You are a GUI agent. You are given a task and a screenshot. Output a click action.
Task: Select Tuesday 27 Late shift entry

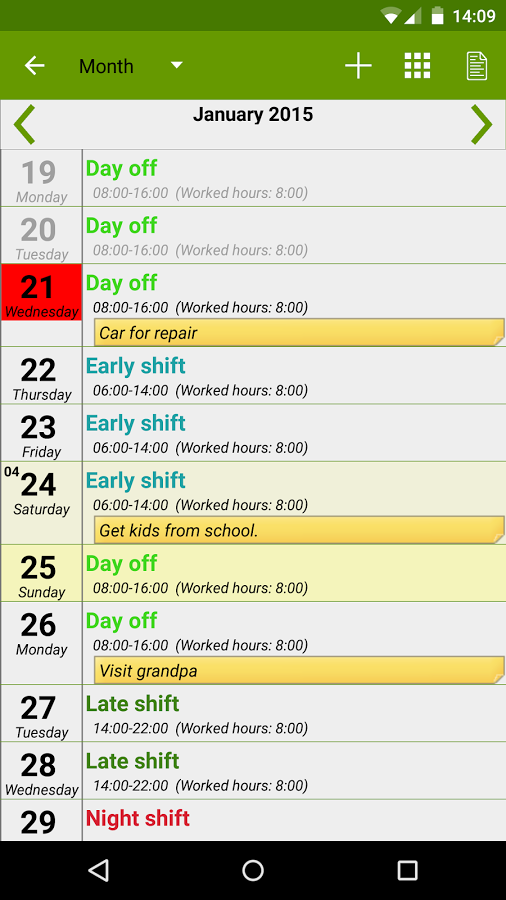pyautogui.click(x=253, y=713)
